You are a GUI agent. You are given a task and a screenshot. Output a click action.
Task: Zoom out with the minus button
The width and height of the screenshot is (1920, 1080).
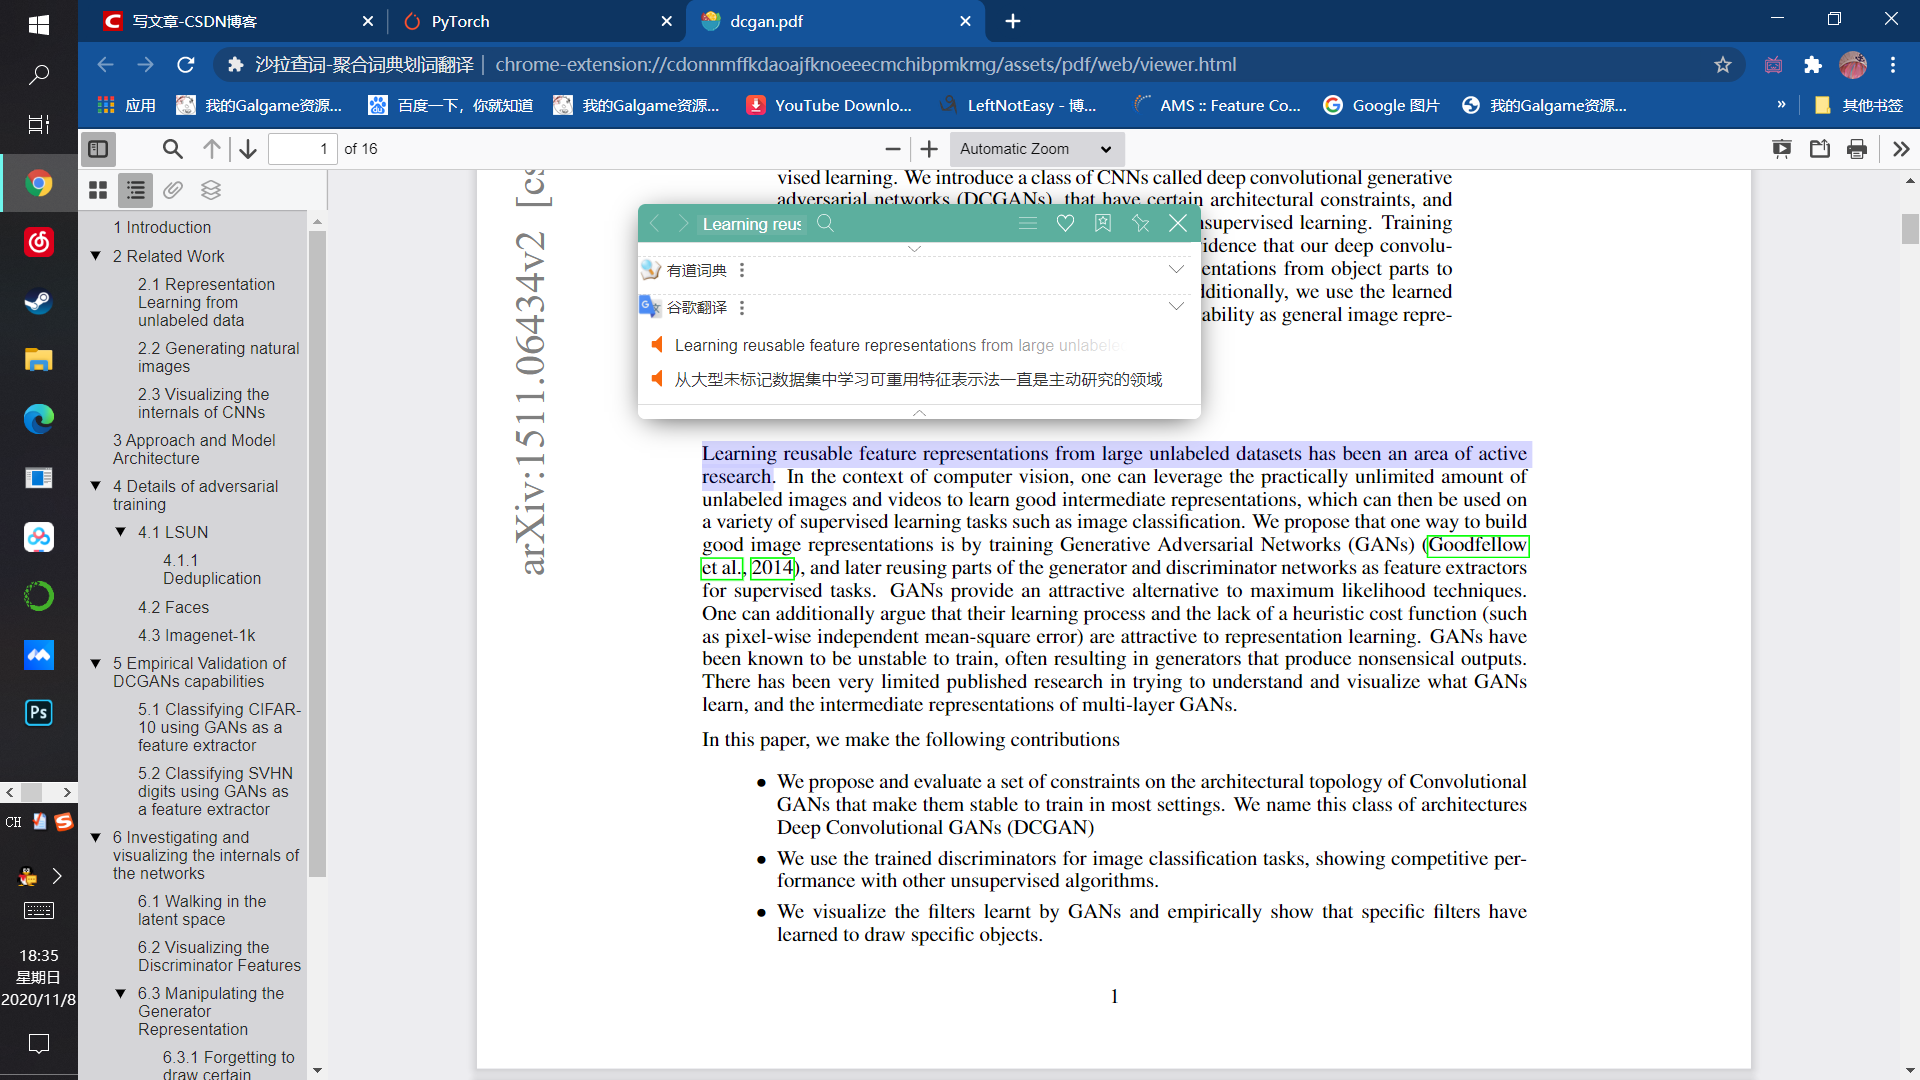point(893,149)
